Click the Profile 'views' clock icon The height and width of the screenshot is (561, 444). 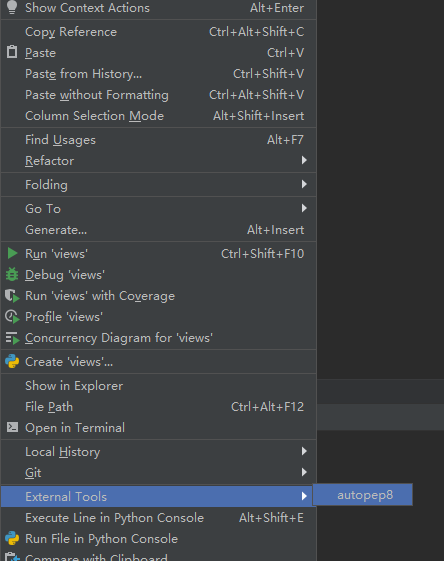pyautogui.click(x=12, y=317)
